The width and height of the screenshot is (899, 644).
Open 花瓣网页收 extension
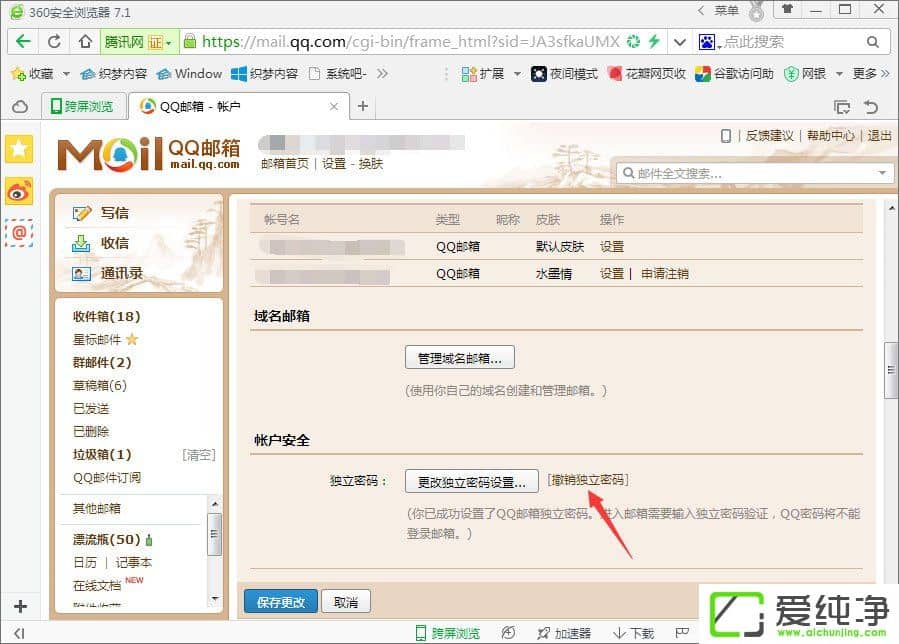point(647,73)
